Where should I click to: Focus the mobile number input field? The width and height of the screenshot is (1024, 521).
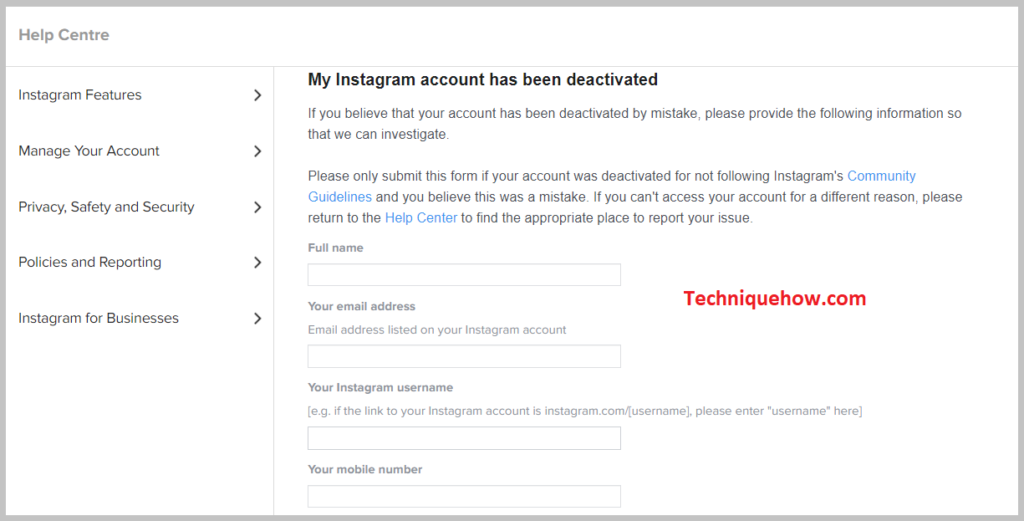tap(464, 496)
